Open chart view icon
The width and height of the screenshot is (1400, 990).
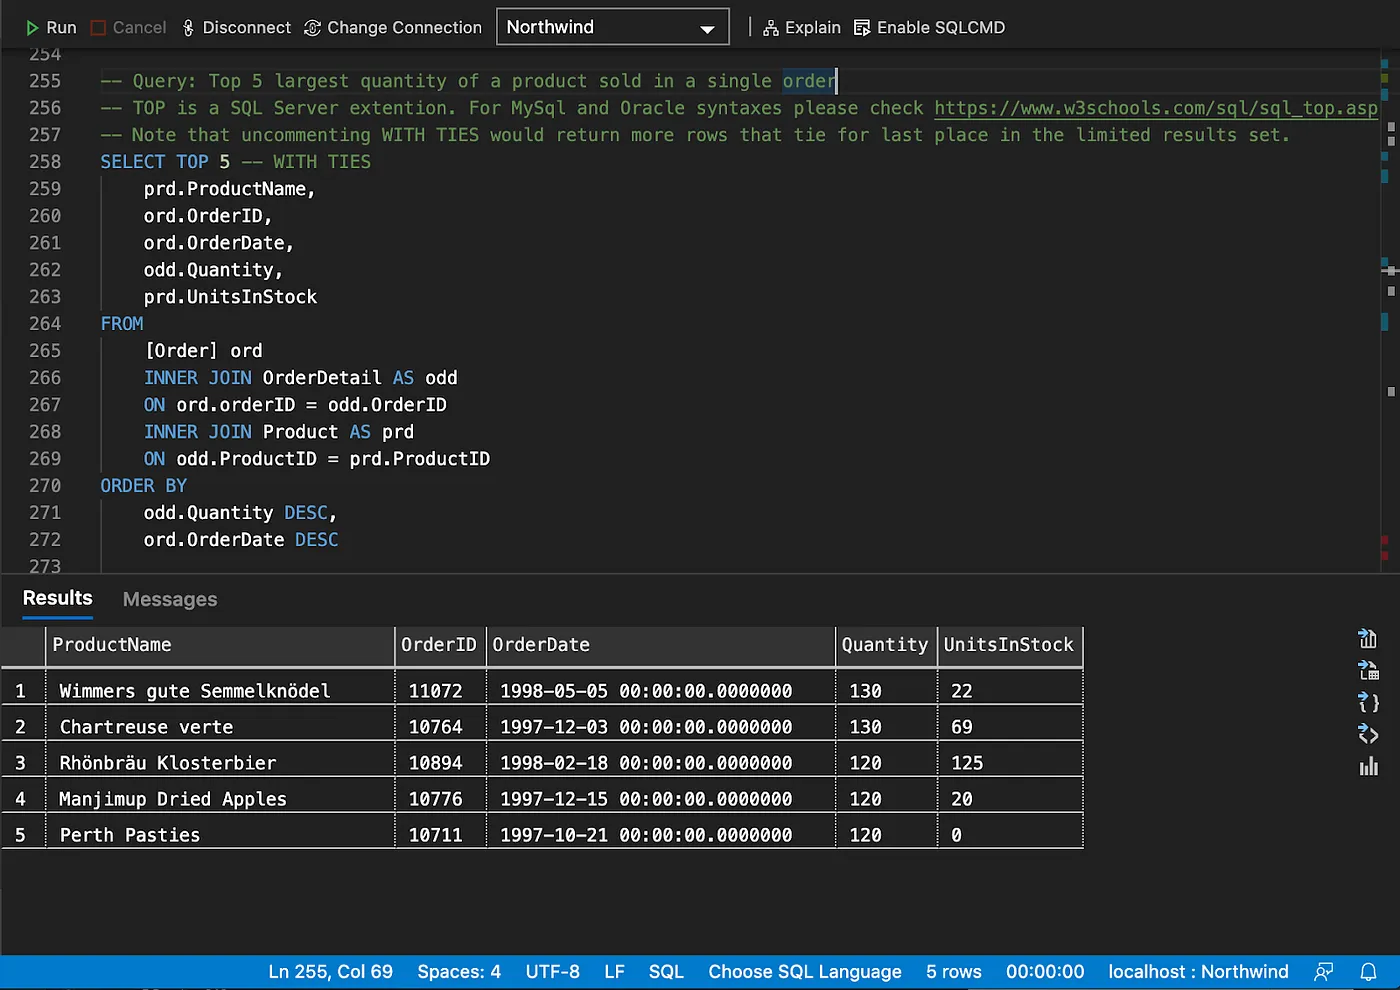point(1368,767)
